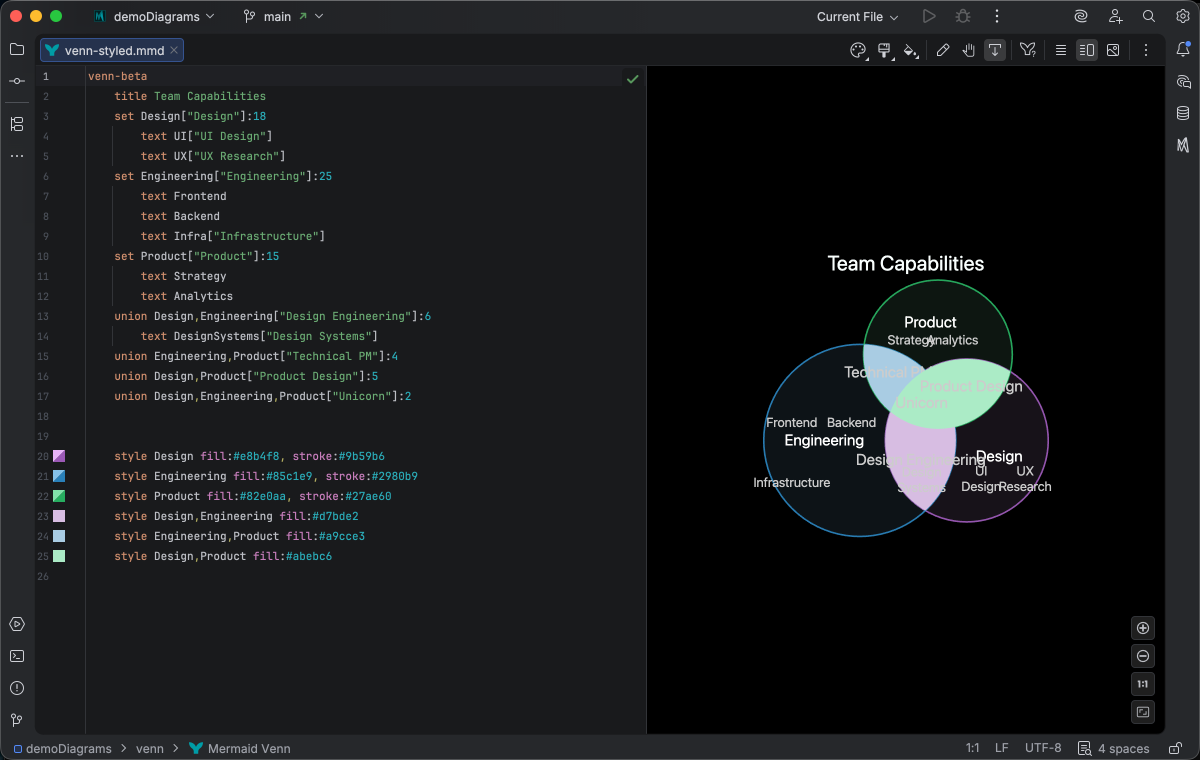
Task: Click the Team Capabilities diagram title
Action: point(906,264)
